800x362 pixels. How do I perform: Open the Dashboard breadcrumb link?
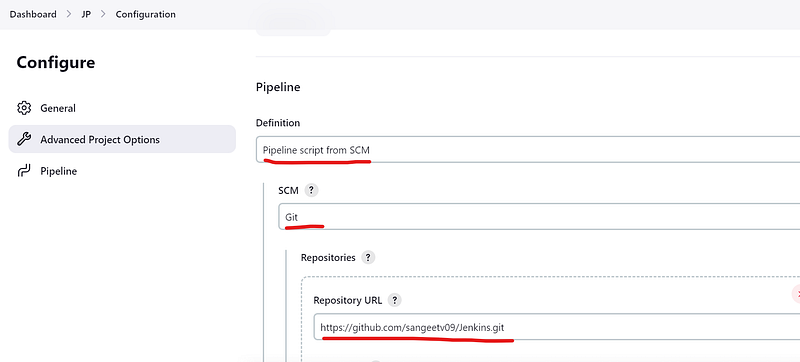click(x=33, y=14)
